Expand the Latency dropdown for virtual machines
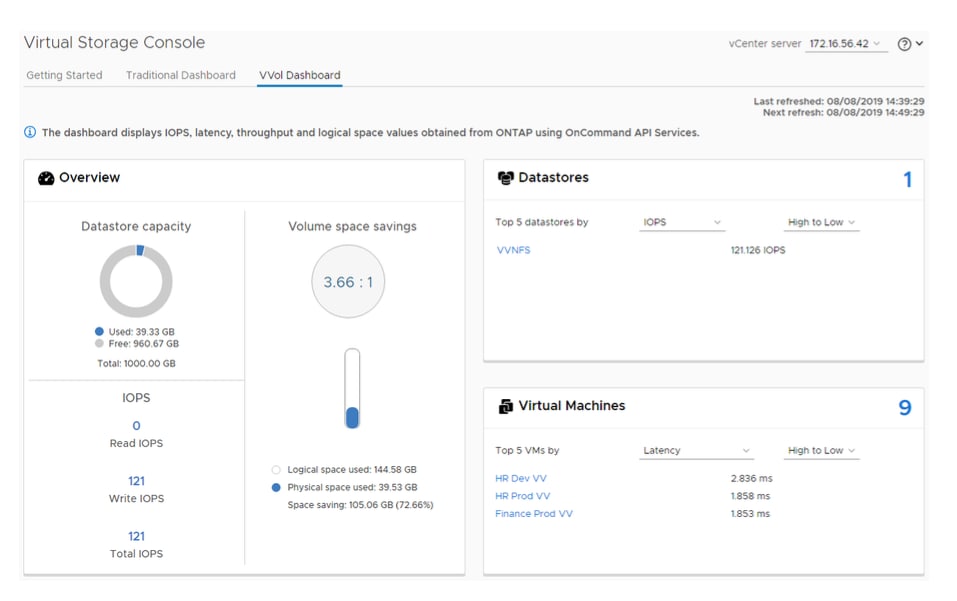This screenshot has width=957, height=601. [x=696, y=451]
